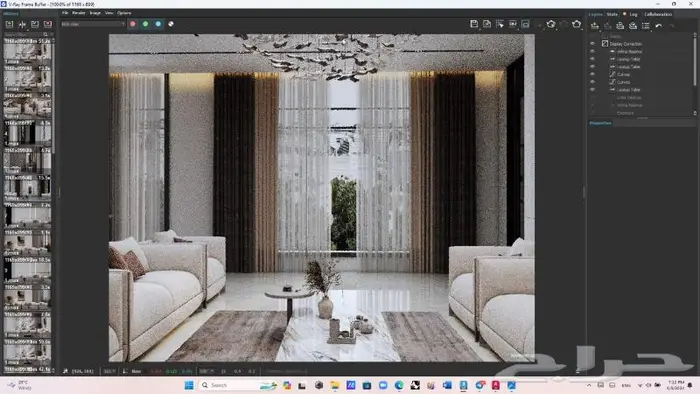
Task: Open the File menu
Action: pyautogui.click(x=65, y=13)
